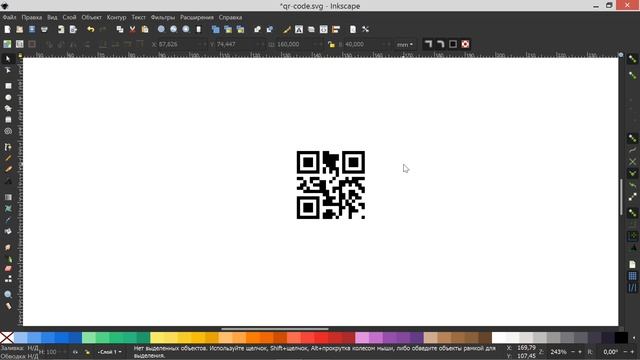Pick the black palette swatch
Viewport: 640px width, 360px height.
click(621, 338)
